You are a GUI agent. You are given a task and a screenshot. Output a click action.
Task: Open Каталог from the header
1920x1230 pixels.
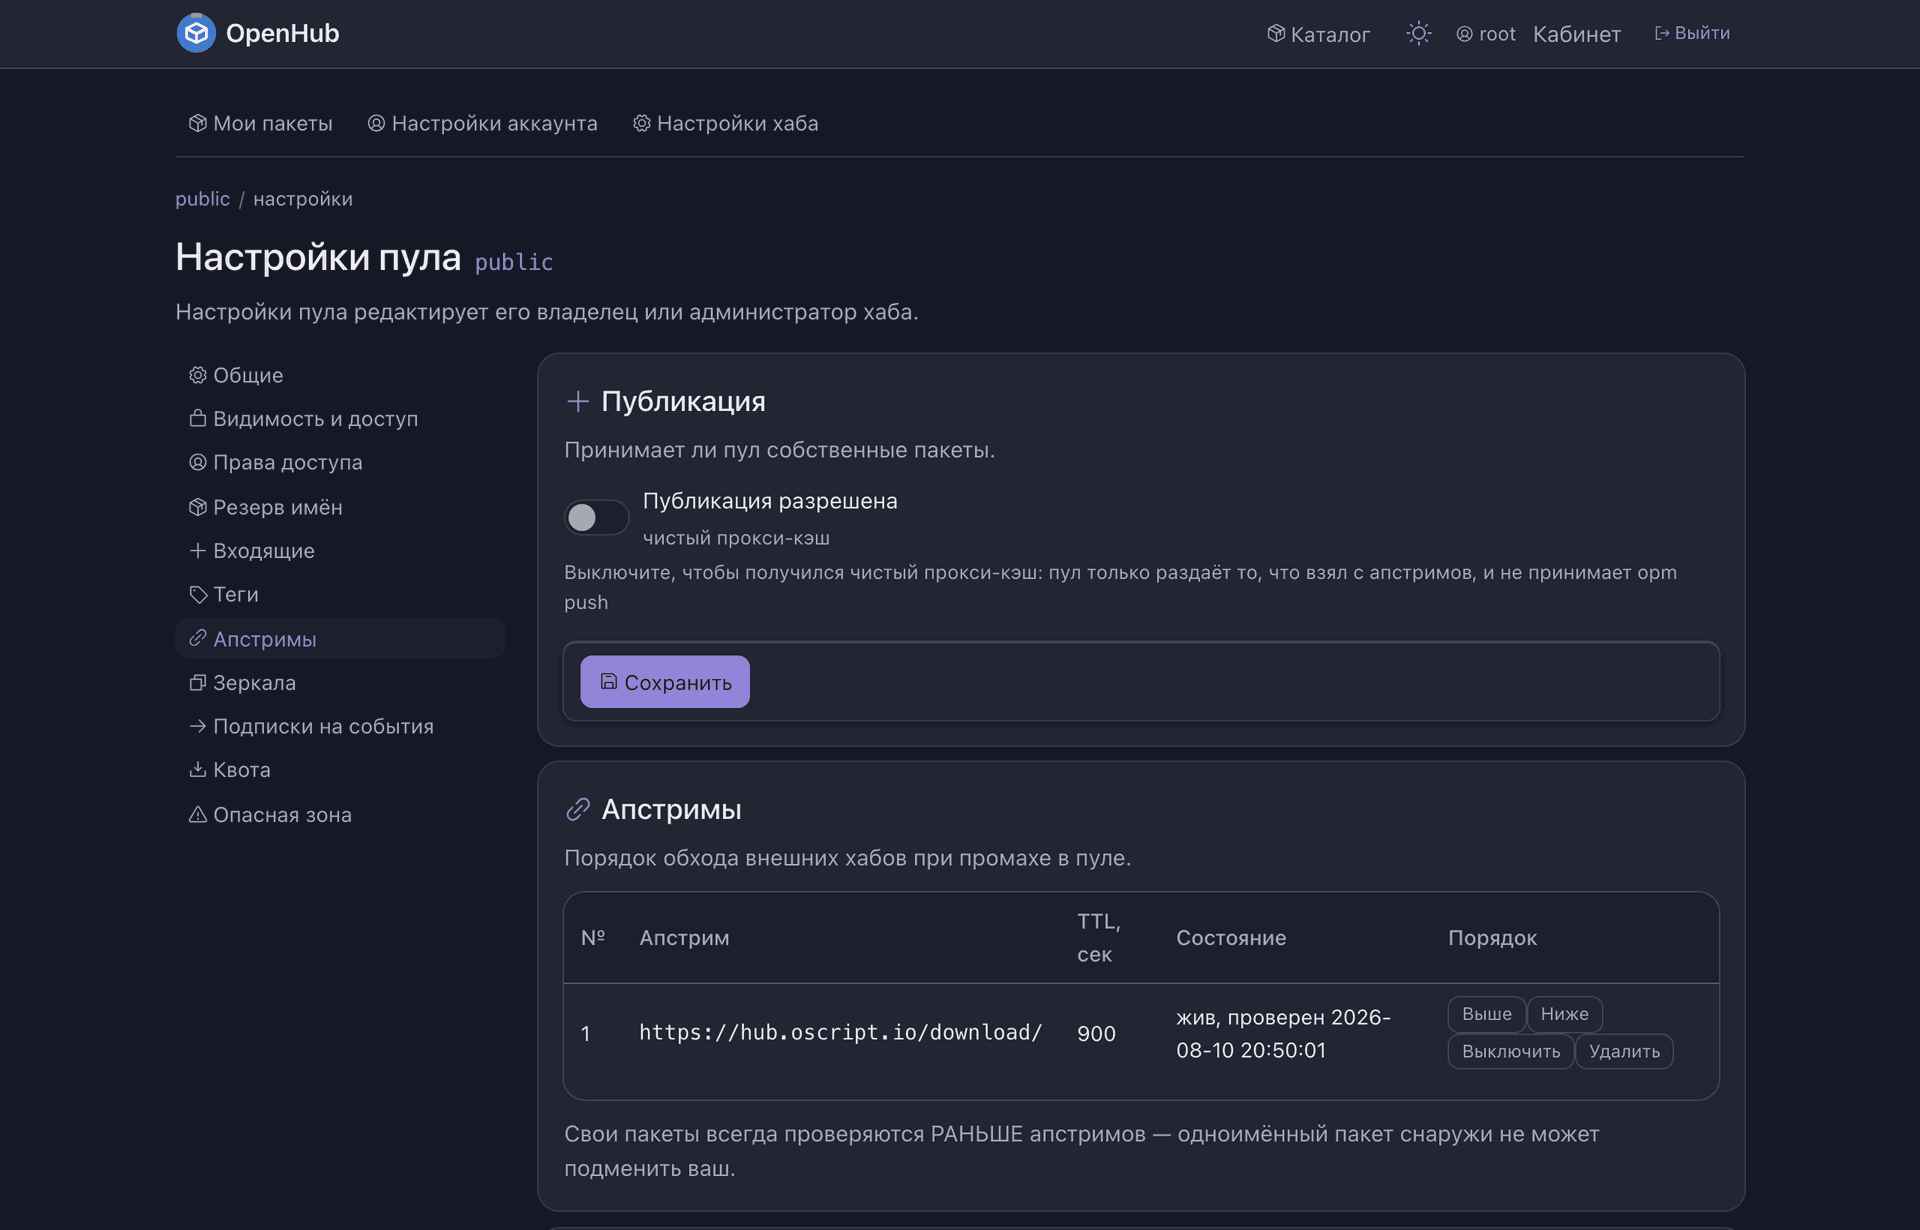[1318, 34]
